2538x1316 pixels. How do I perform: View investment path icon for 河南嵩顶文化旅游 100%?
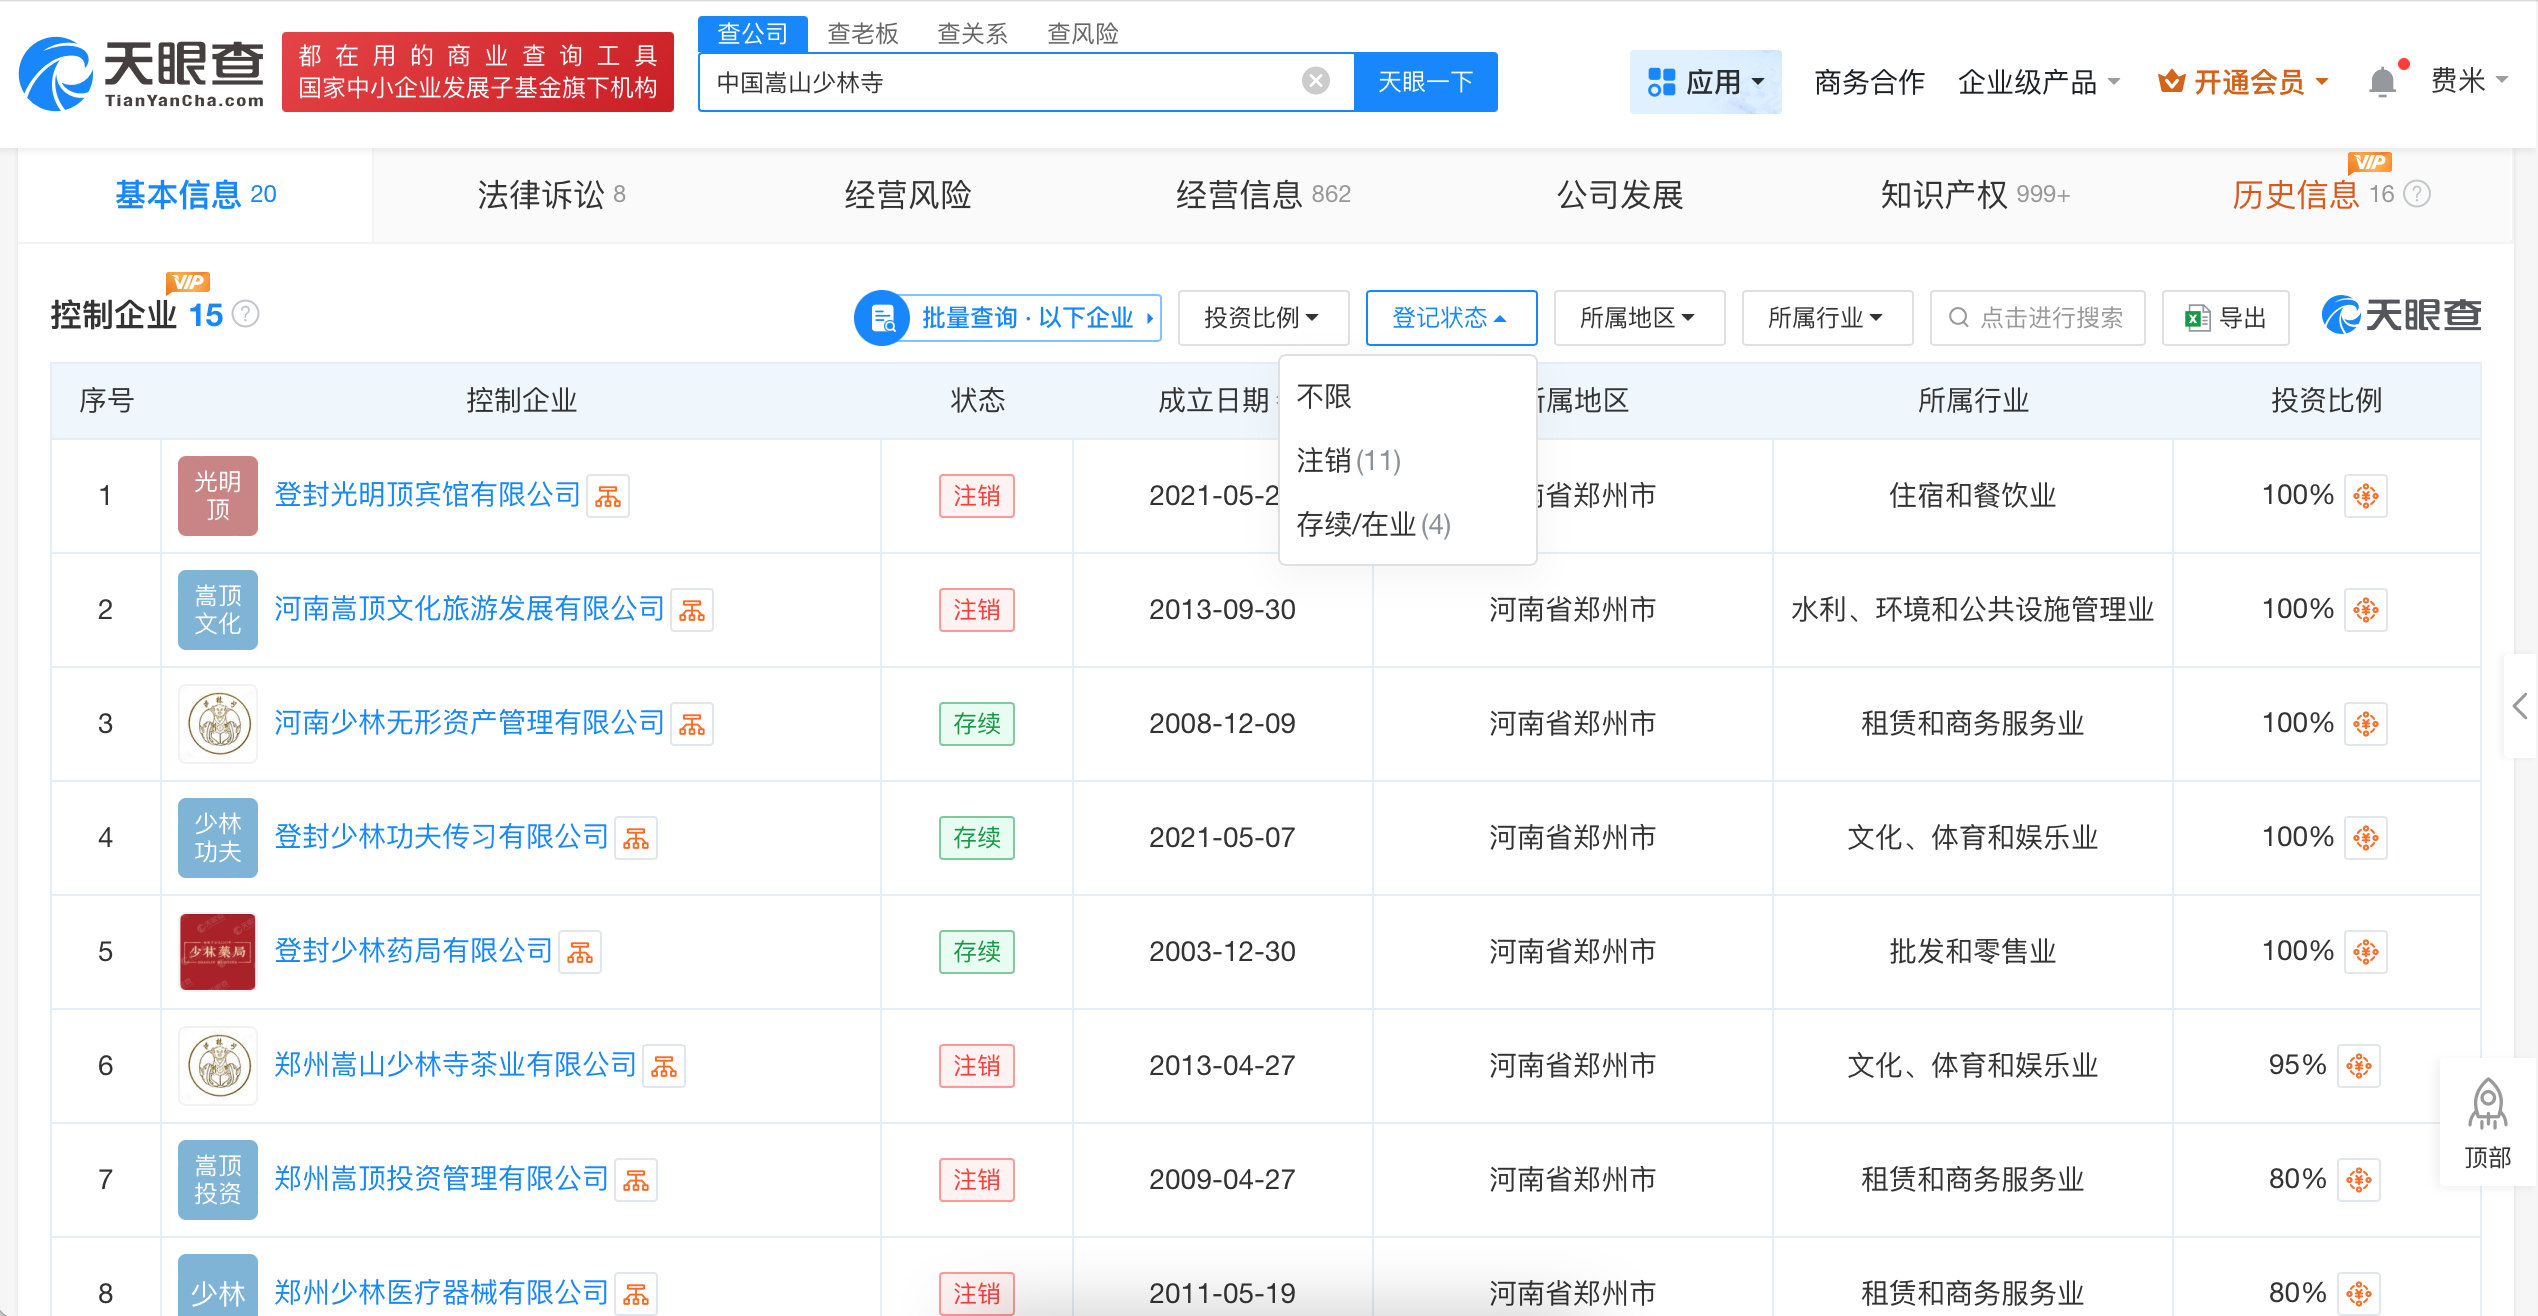(x=2366, y=610)
